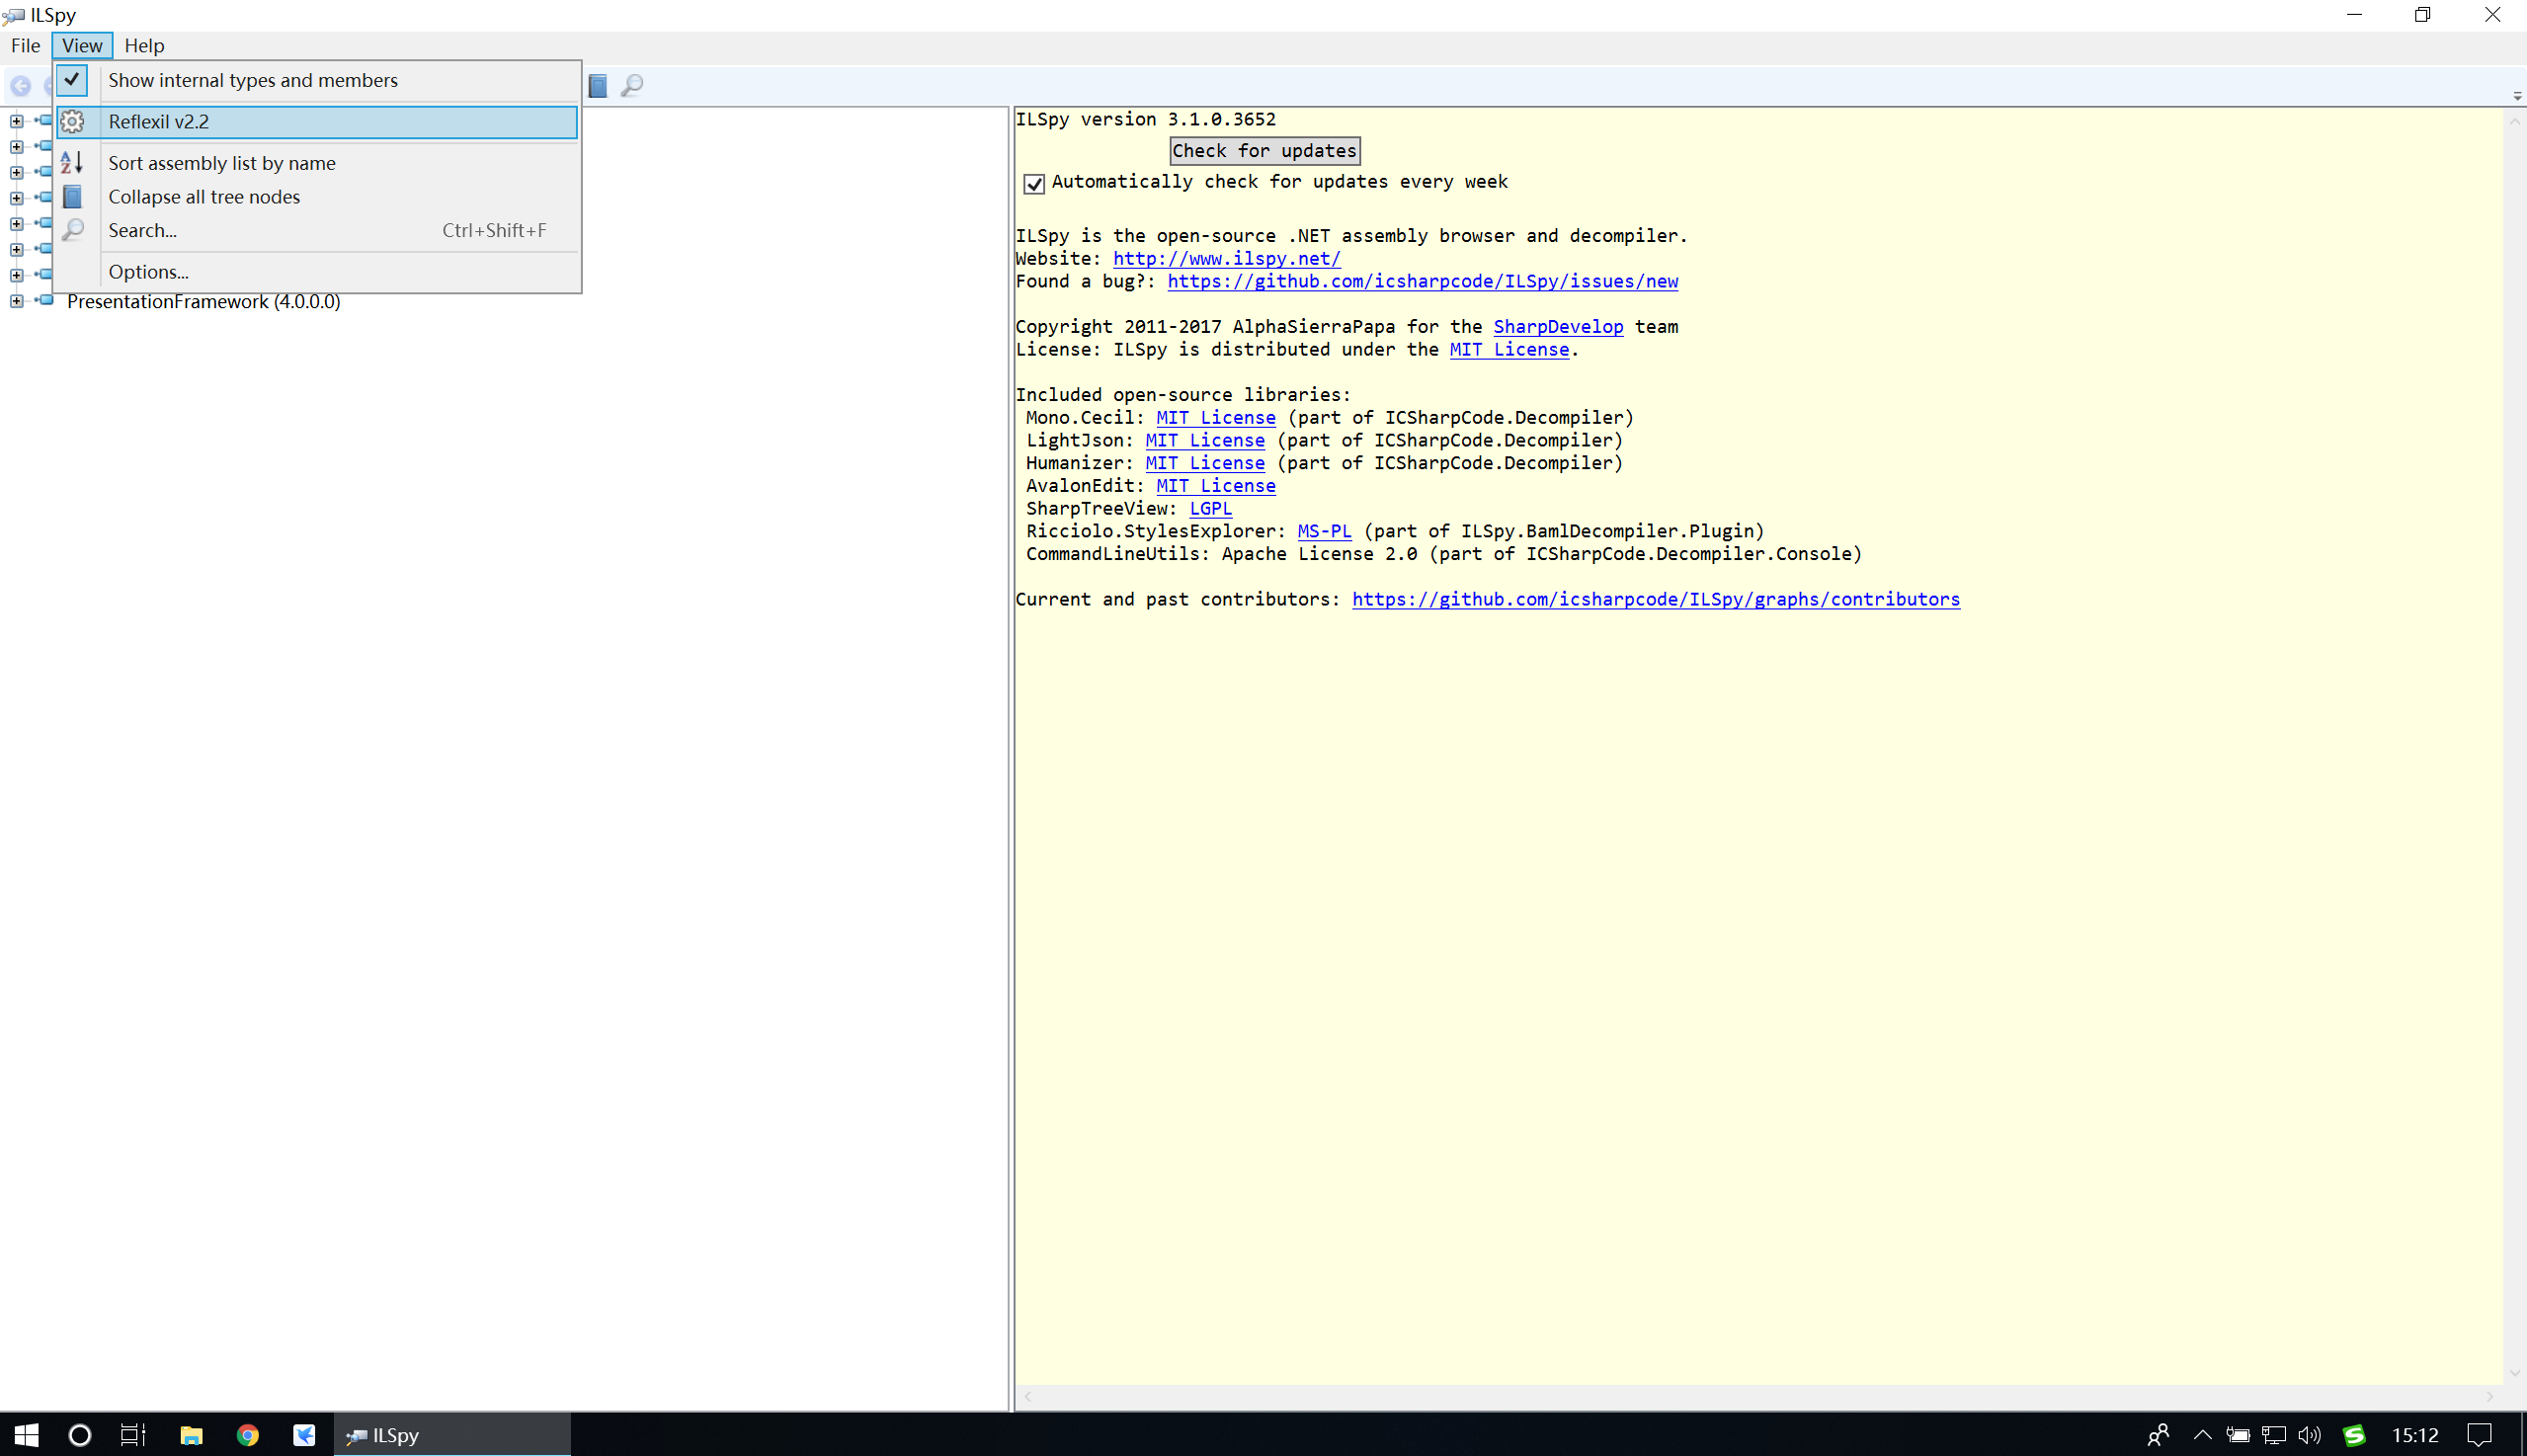Expand the second assembly tree node
Image resolution: width=2527 pixels, height=1456 pixels.
click(16, 146)
